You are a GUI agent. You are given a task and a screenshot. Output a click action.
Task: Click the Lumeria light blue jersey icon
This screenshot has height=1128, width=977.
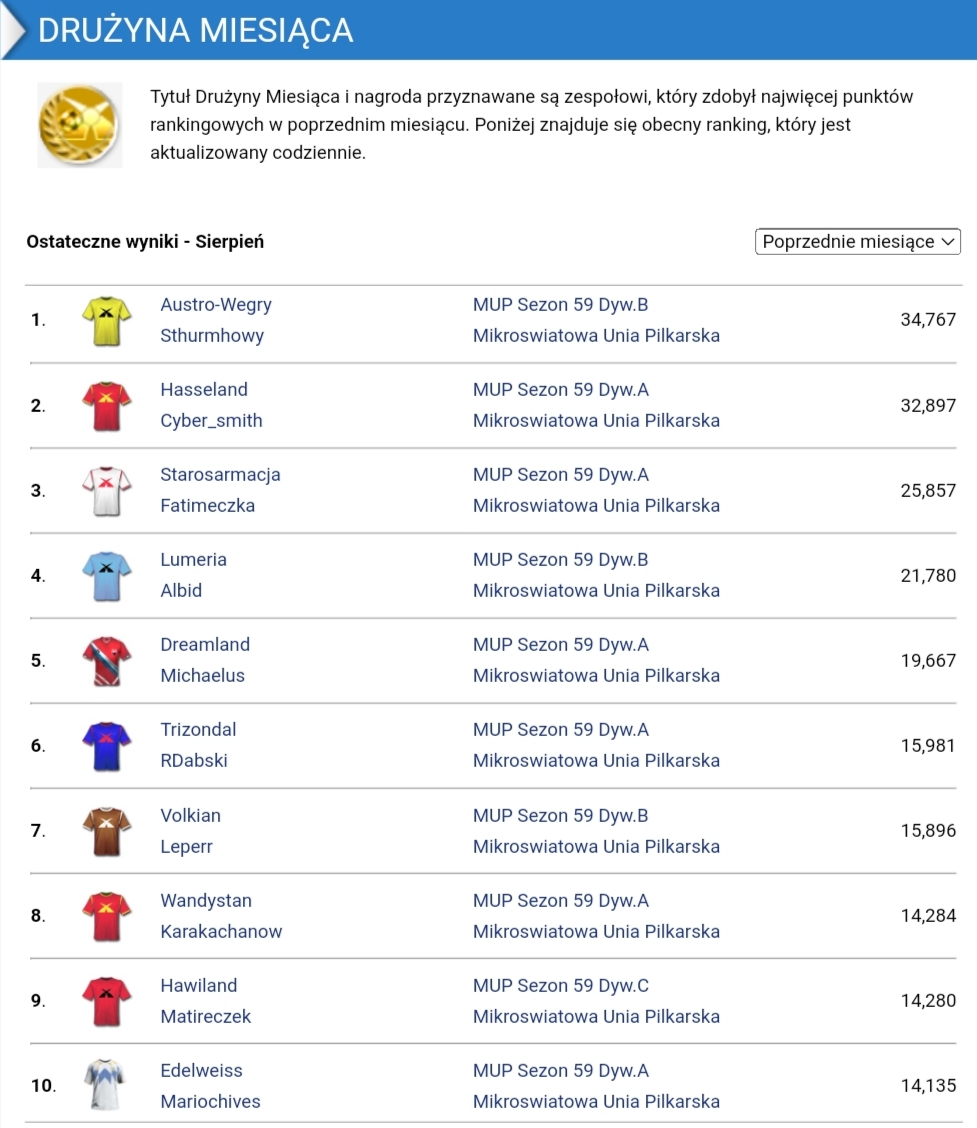coord(107,576)
